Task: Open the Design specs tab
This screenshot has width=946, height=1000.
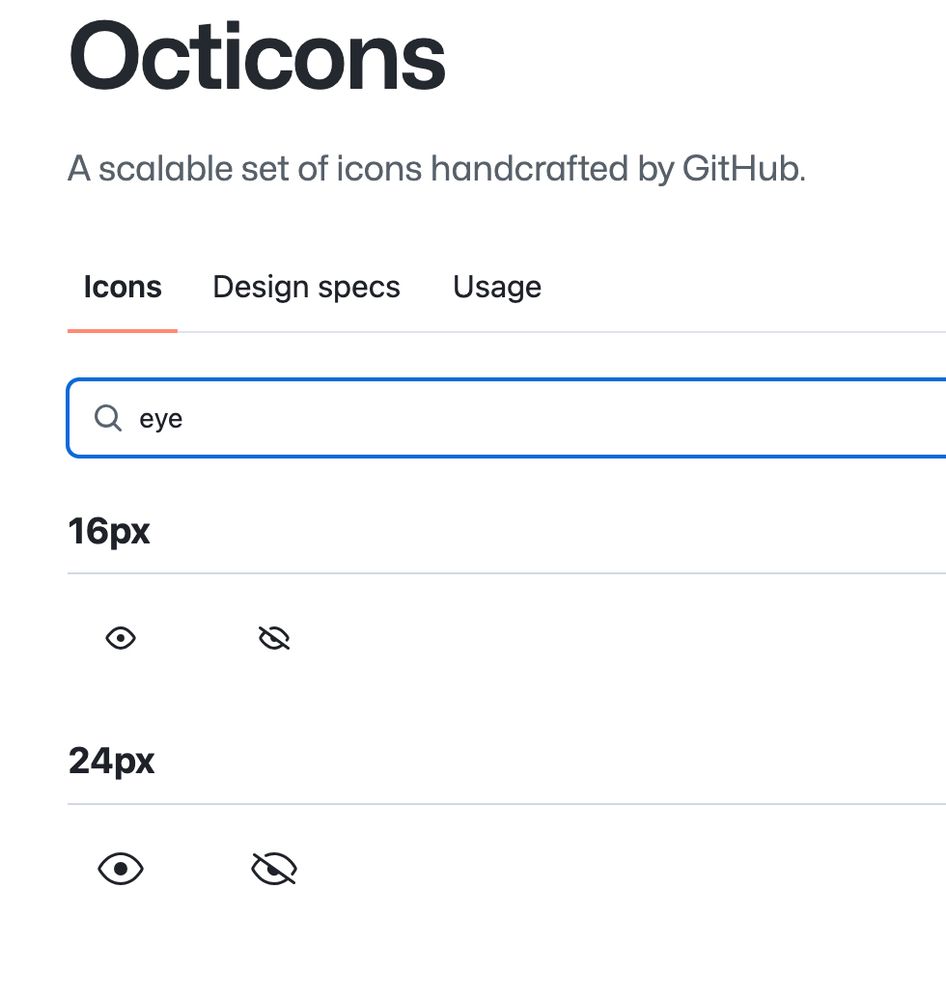Action: point(306,288)
